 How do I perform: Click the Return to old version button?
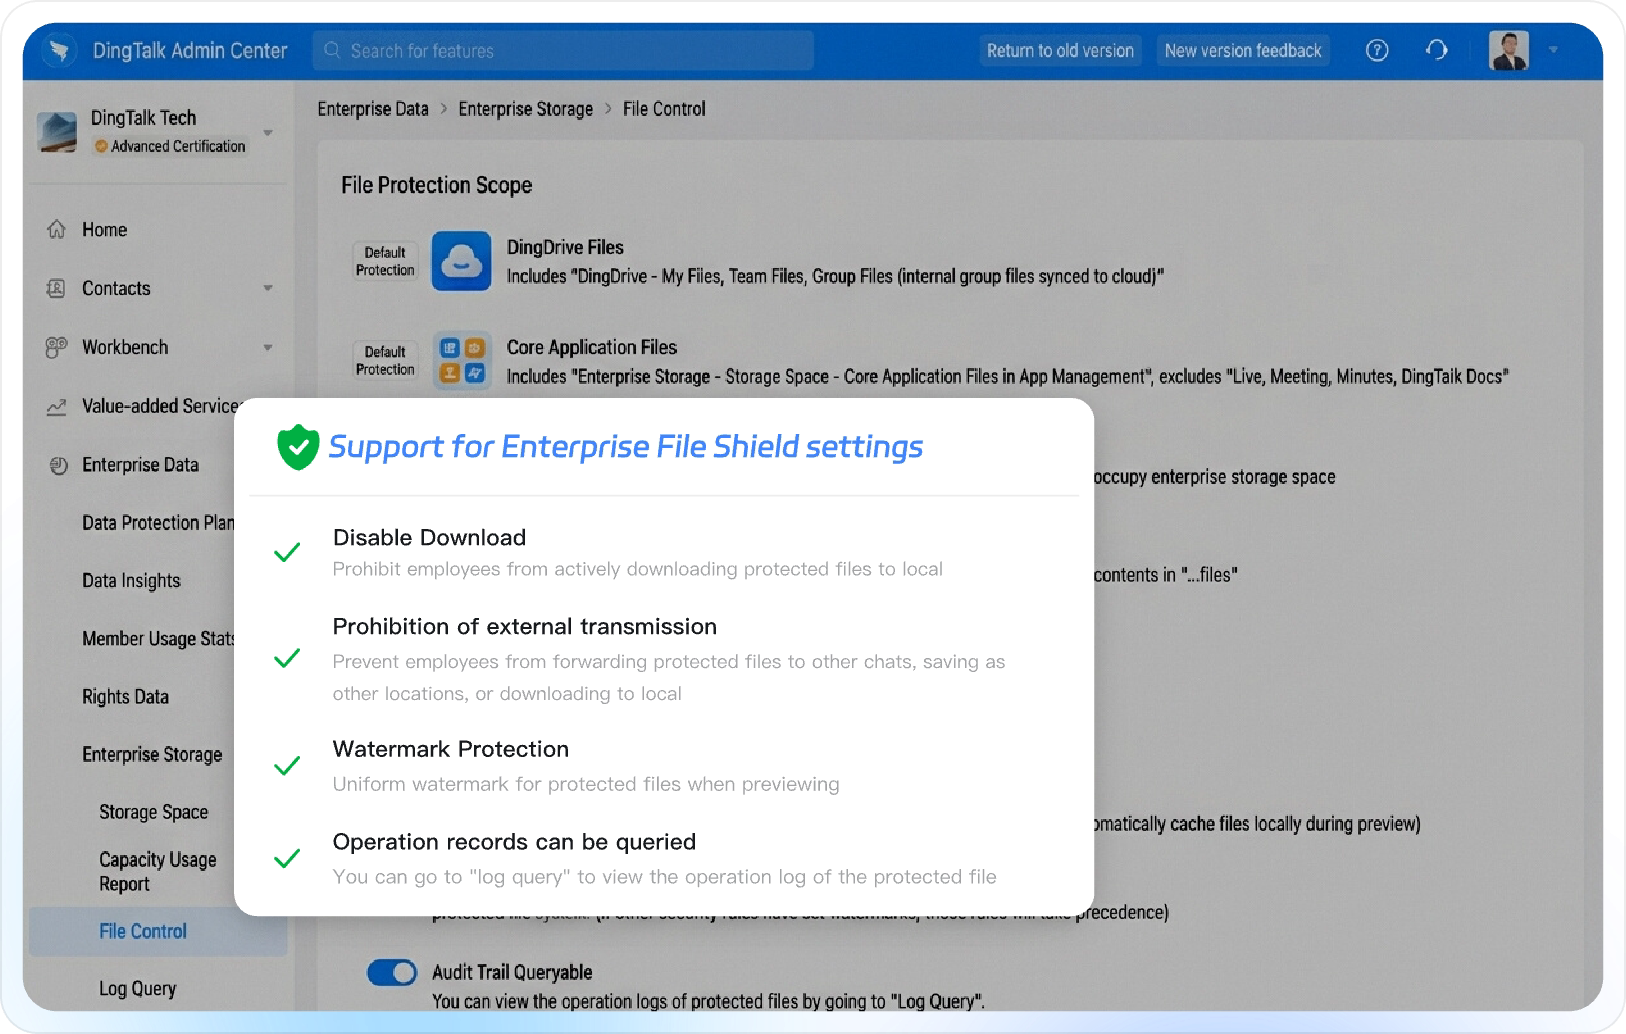(x=1060, y=50)
